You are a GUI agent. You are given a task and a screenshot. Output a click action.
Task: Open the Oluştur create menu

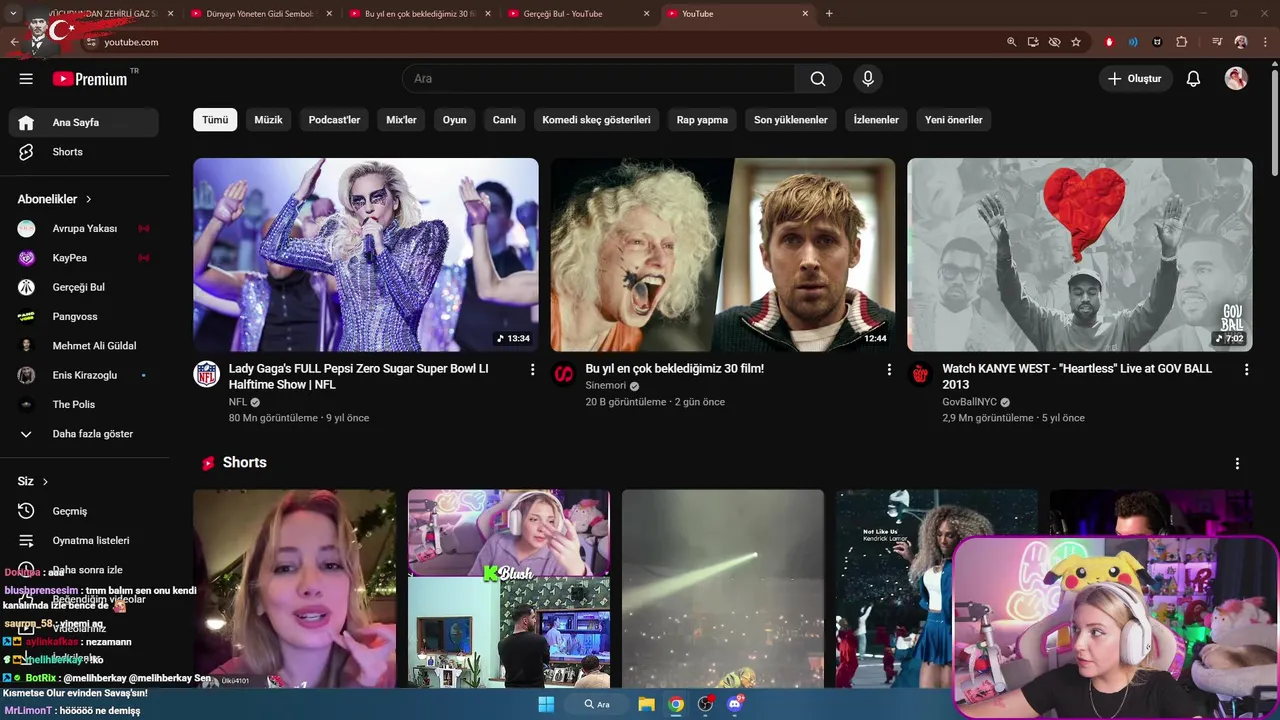pos(1135,79)
